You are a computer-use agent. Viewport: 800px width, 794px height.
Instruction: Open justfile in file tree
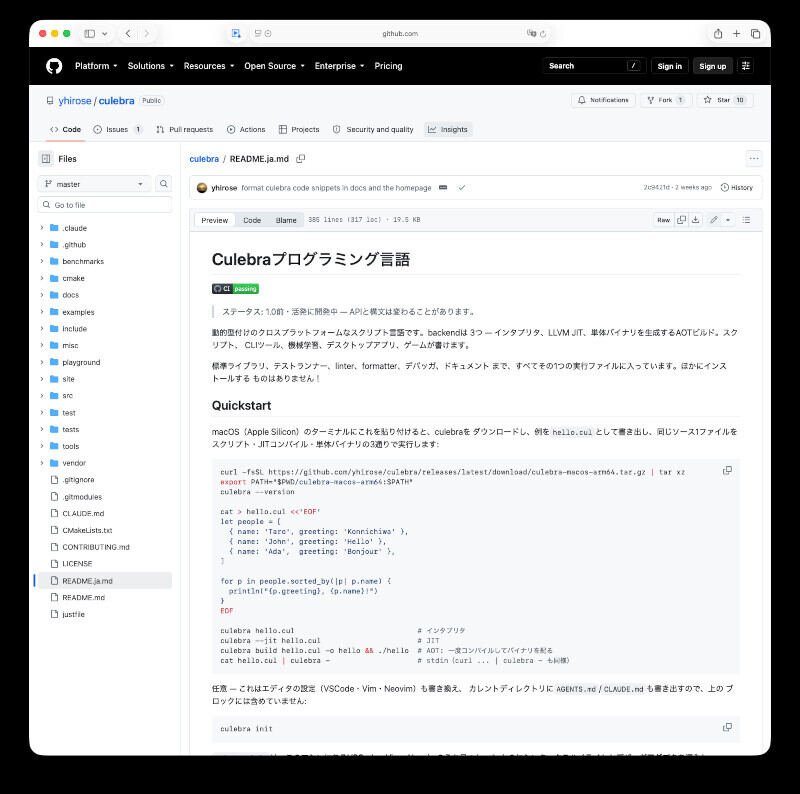pos(73,614)
